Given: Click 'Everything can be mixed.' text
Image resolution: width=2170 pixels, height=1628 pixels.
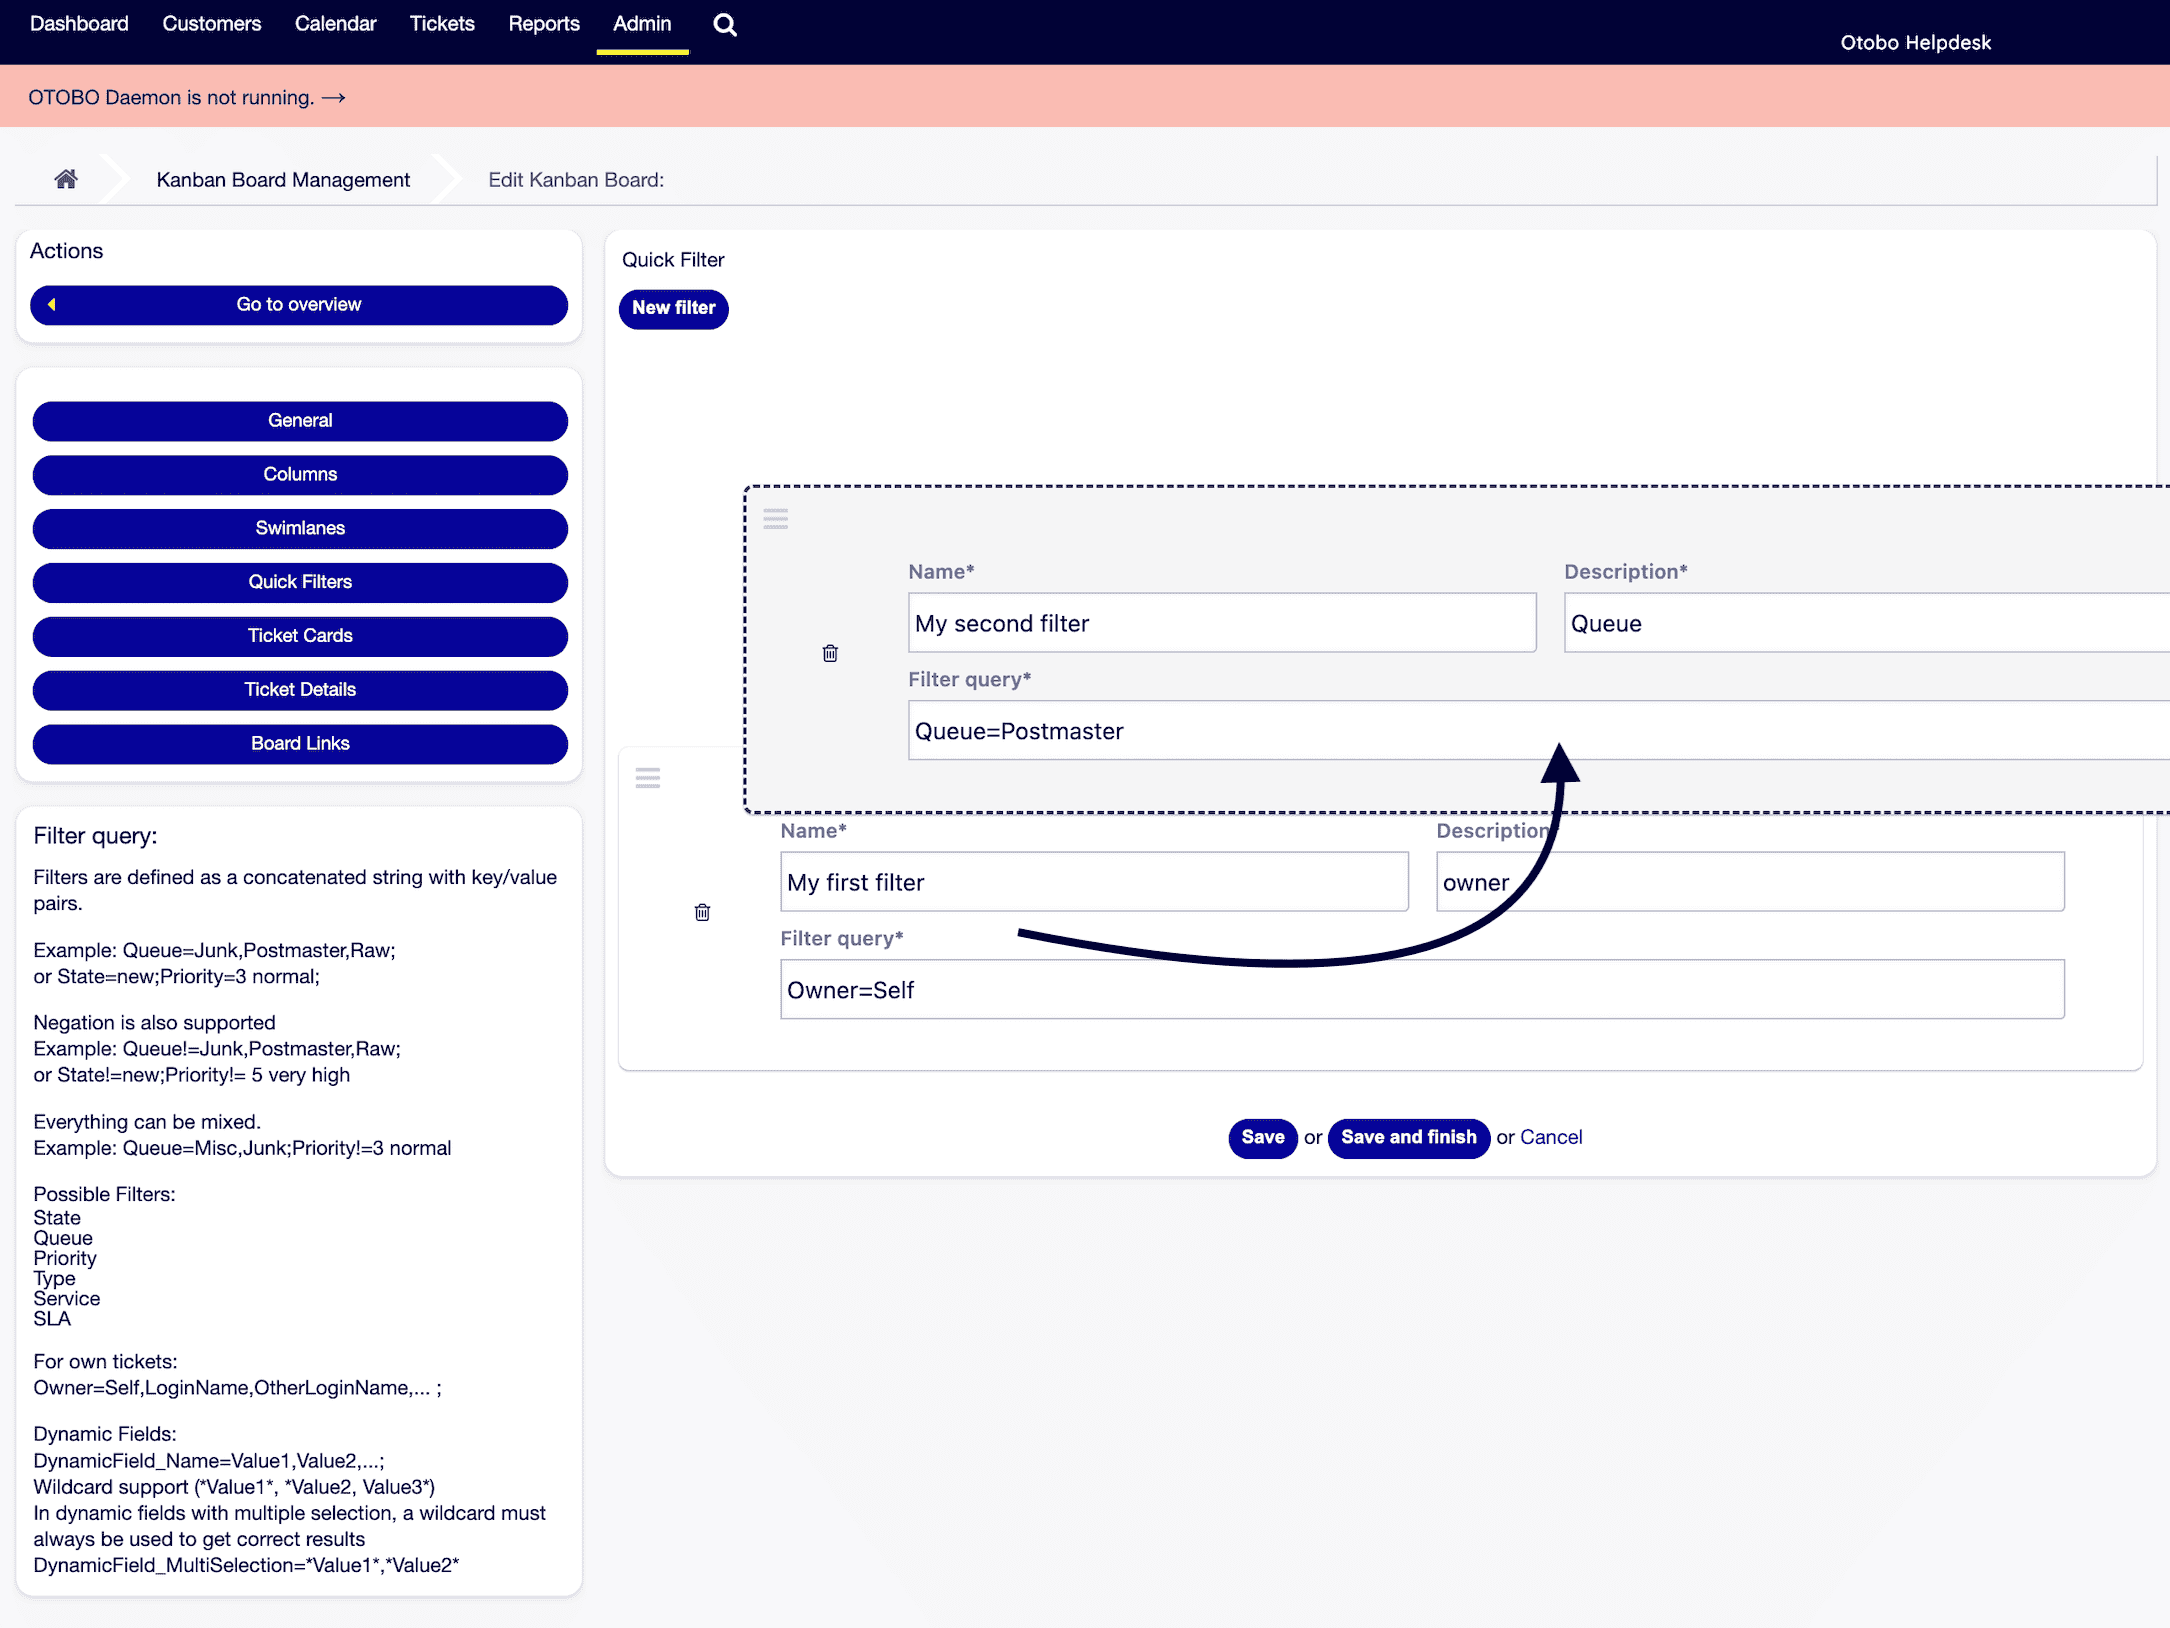Looking at the screenshot, I should click(147, 1122).
